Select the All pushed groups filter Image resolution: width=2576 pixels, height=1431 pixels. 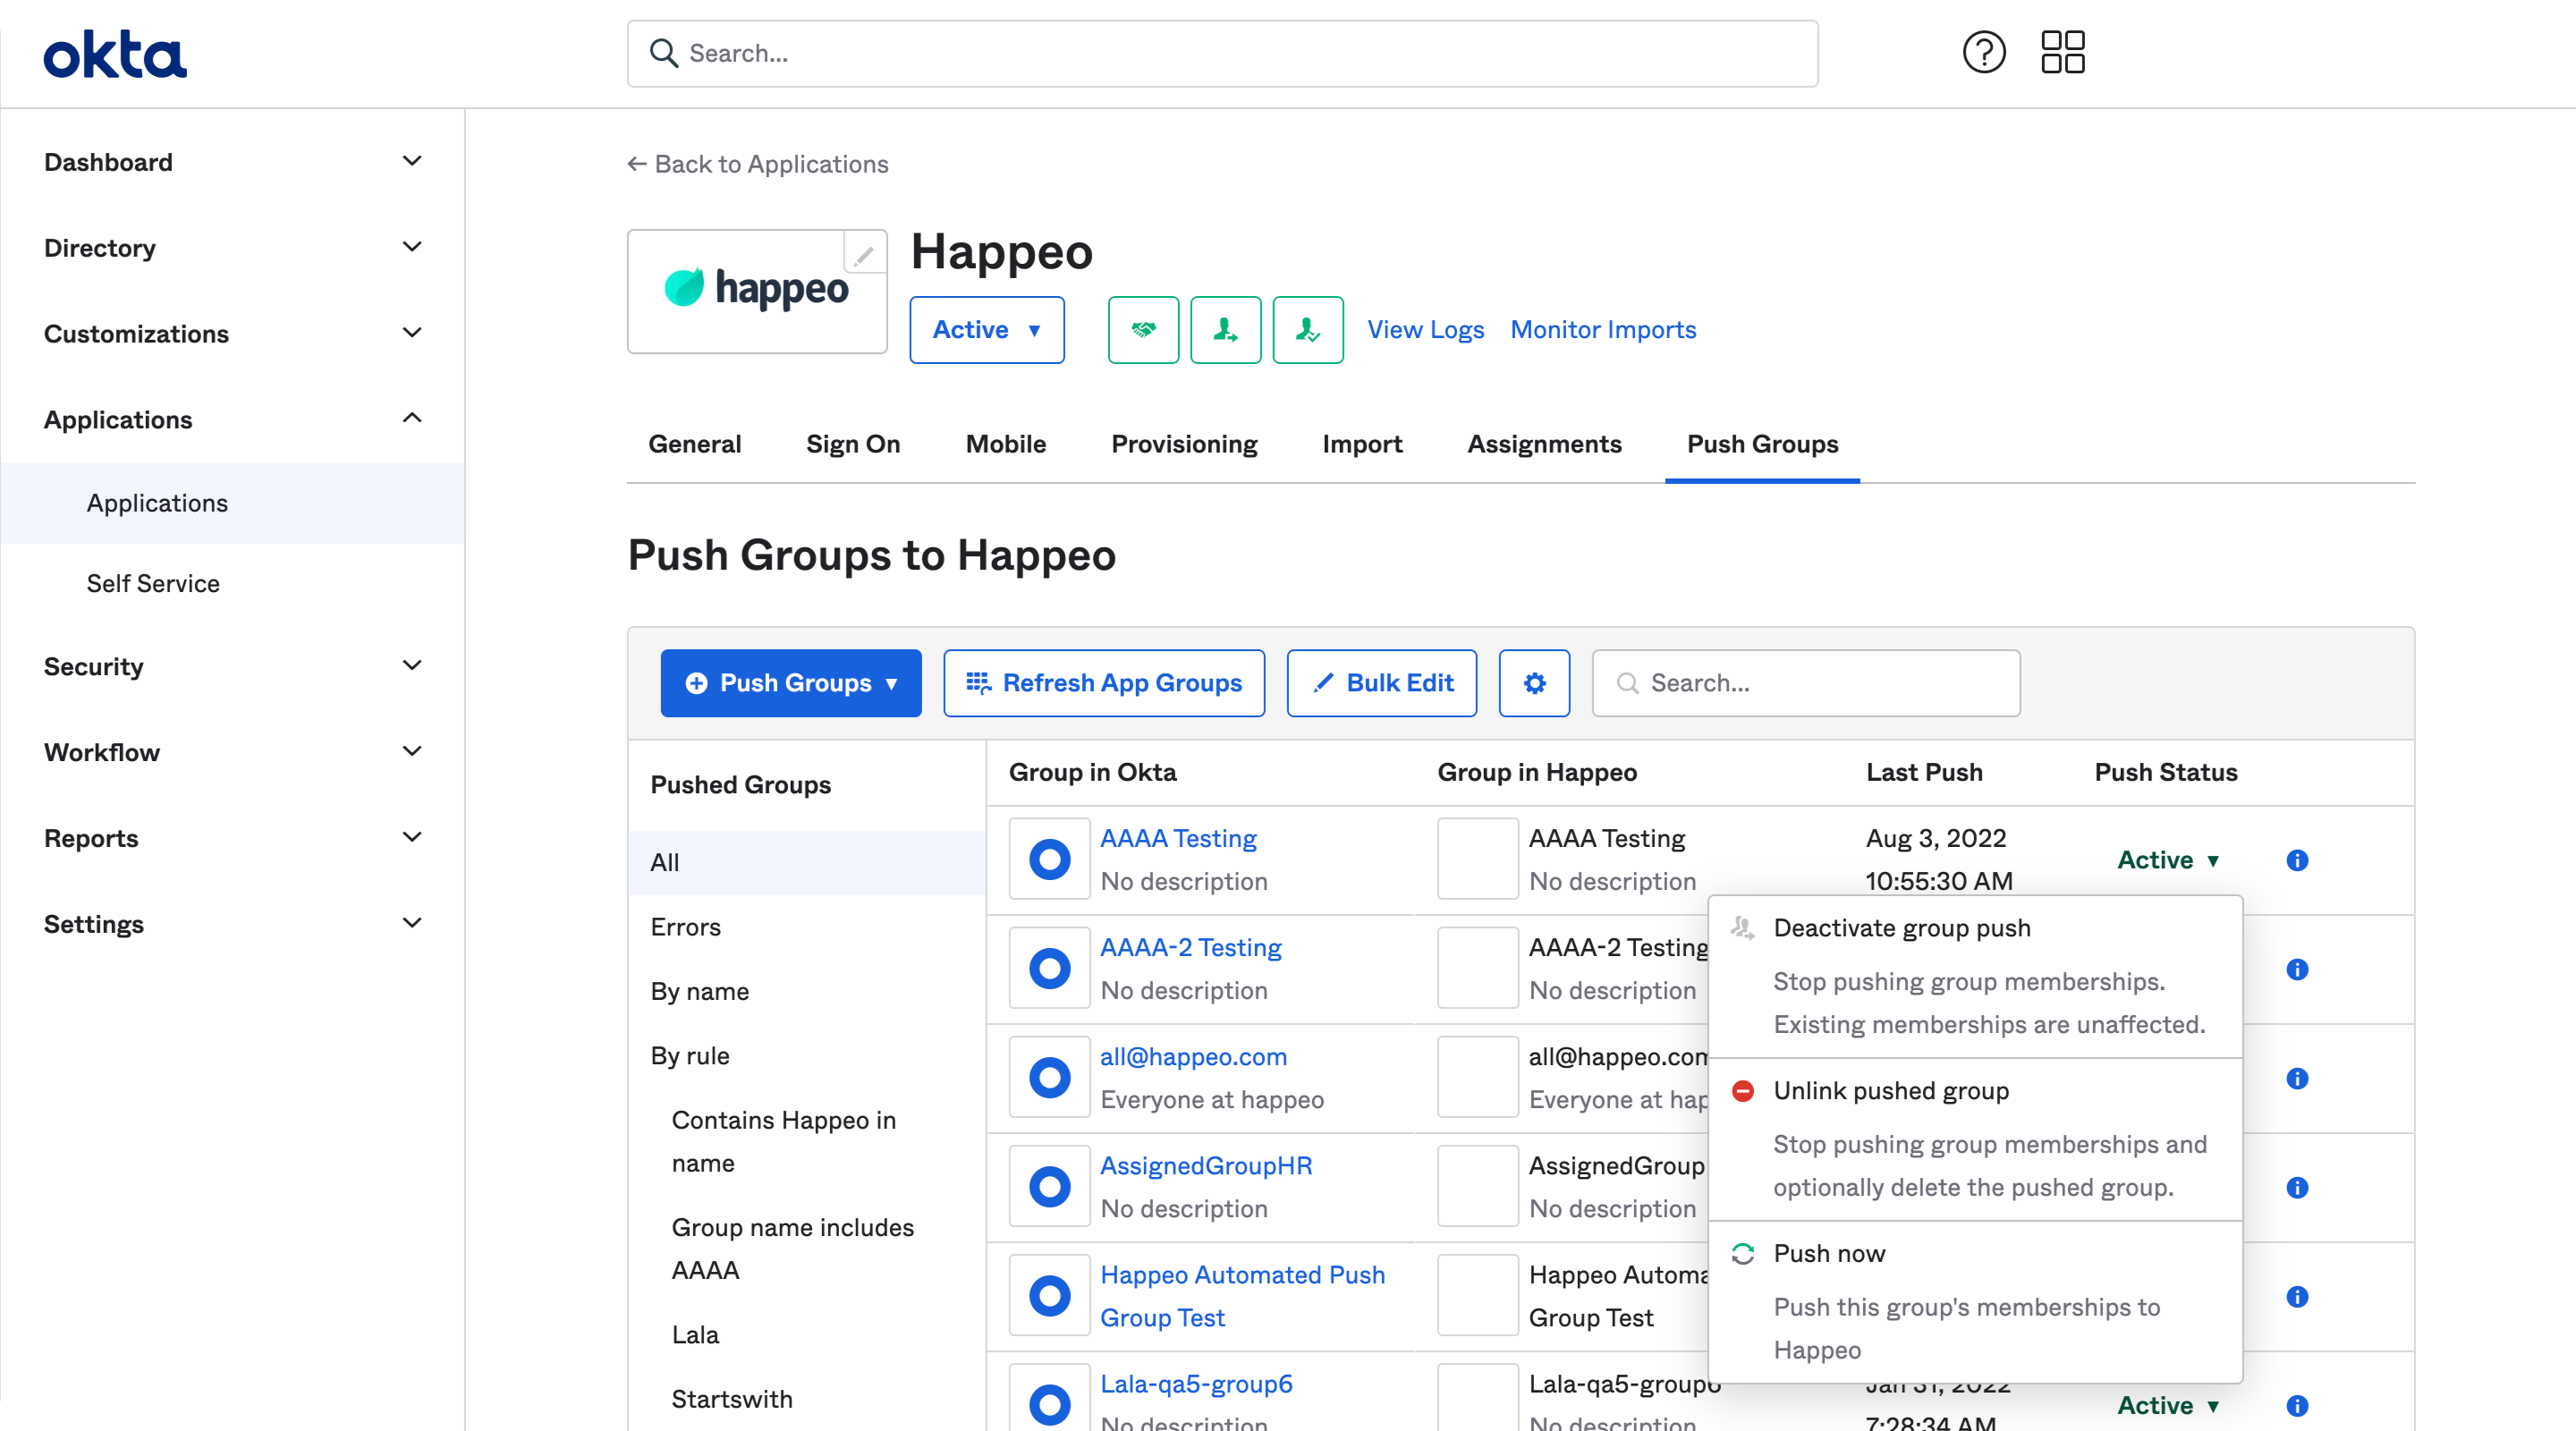806,863
